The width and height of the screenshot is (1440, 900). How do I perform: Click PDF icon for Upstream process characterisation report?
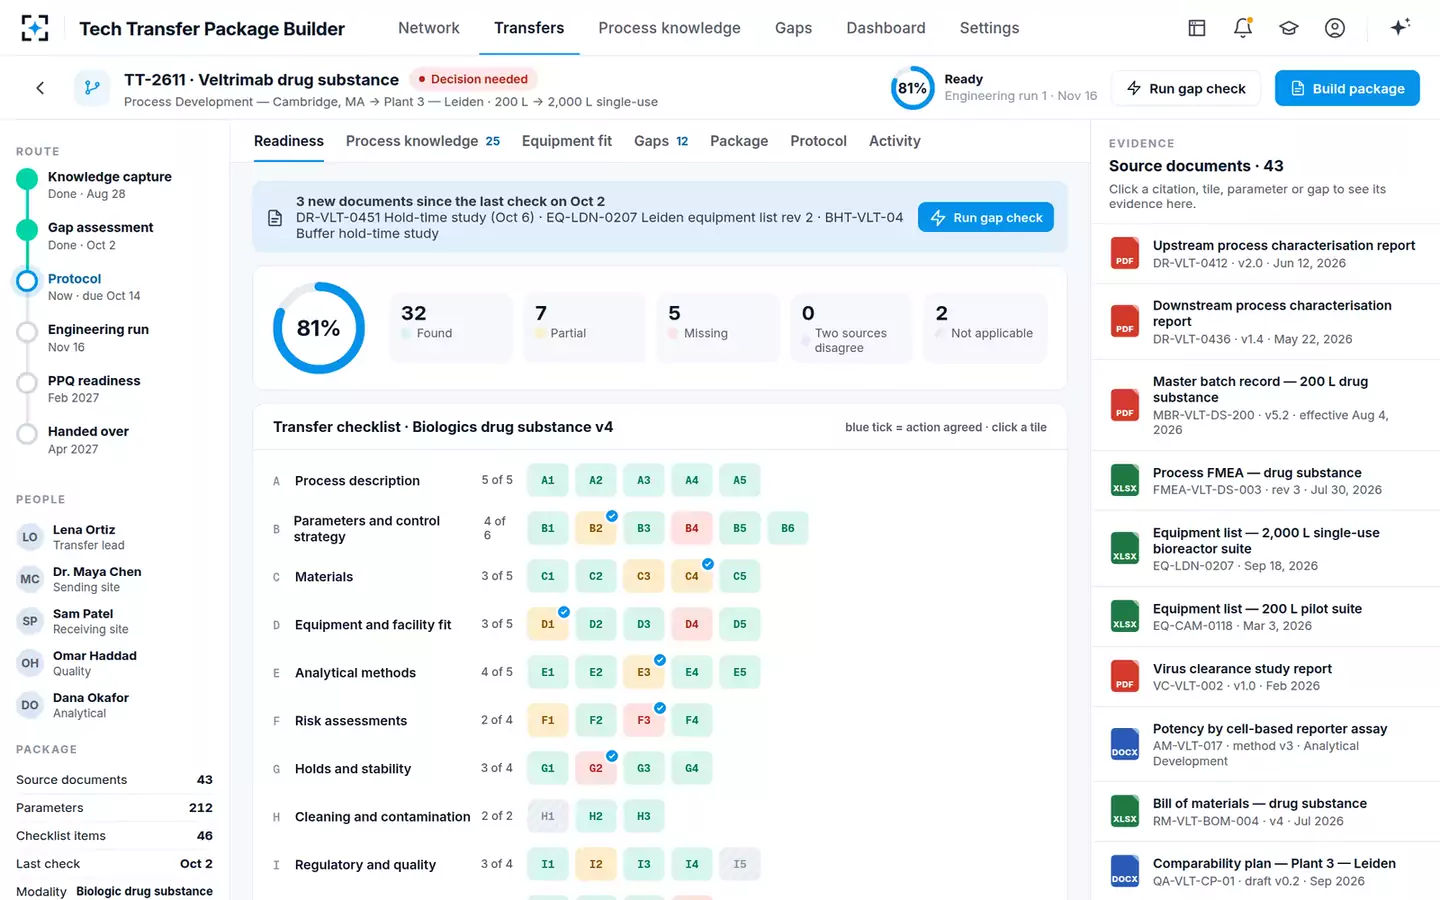click(1125, 253)
